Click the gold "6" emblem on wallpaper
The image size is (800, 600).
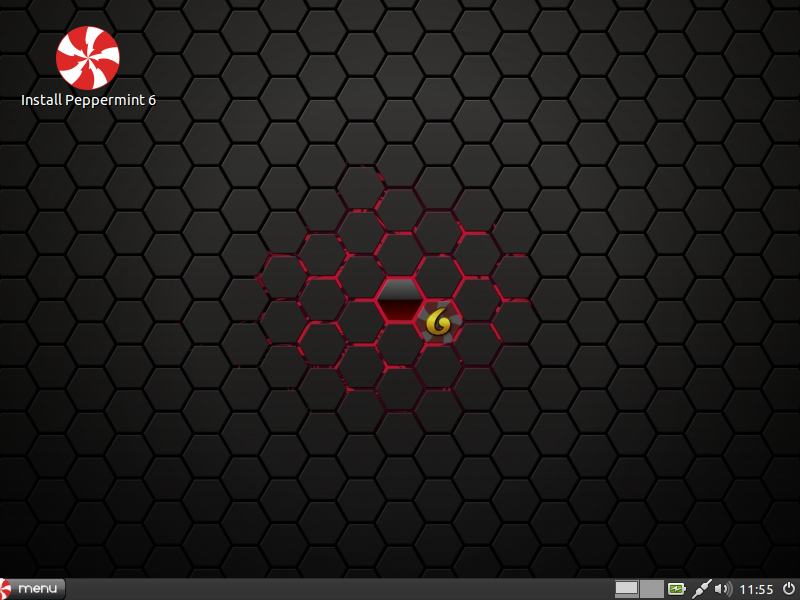tap(440, 322)
